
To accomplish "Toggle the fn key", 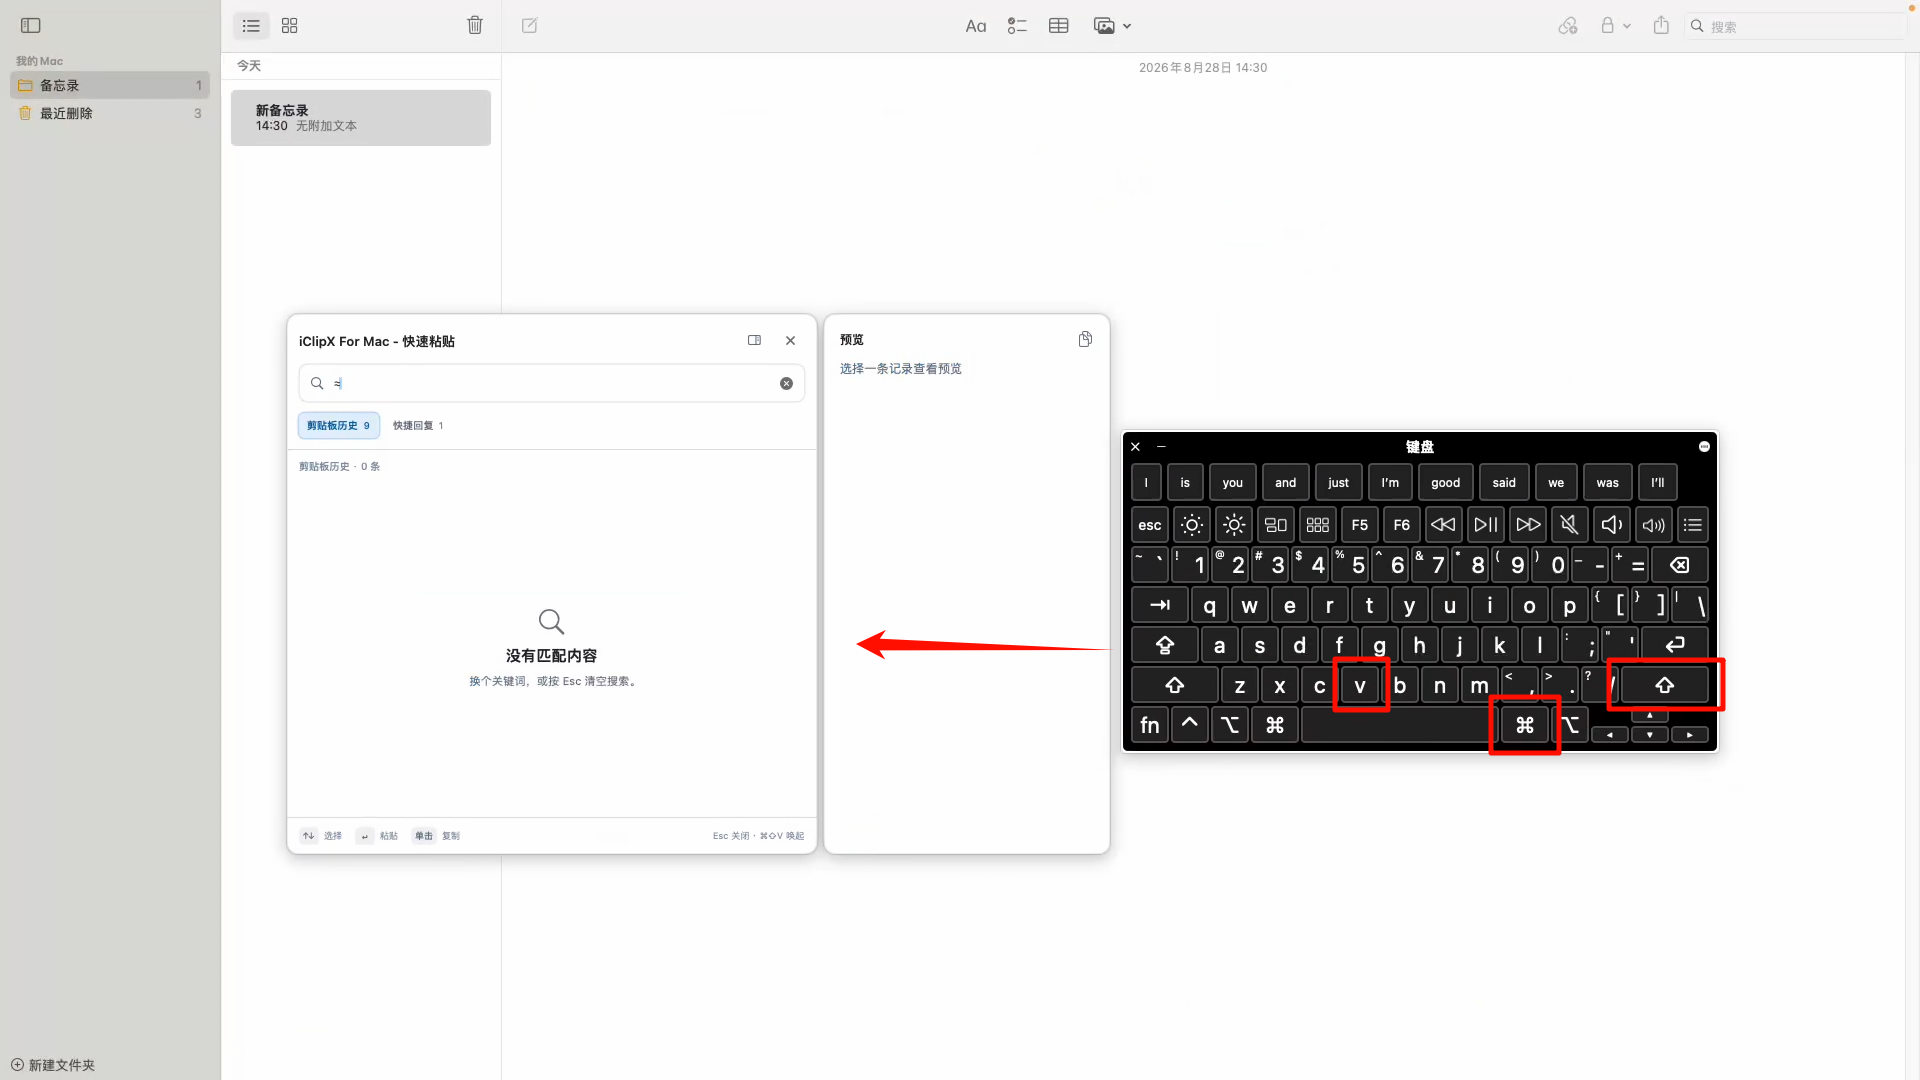I will (1150, 726).
